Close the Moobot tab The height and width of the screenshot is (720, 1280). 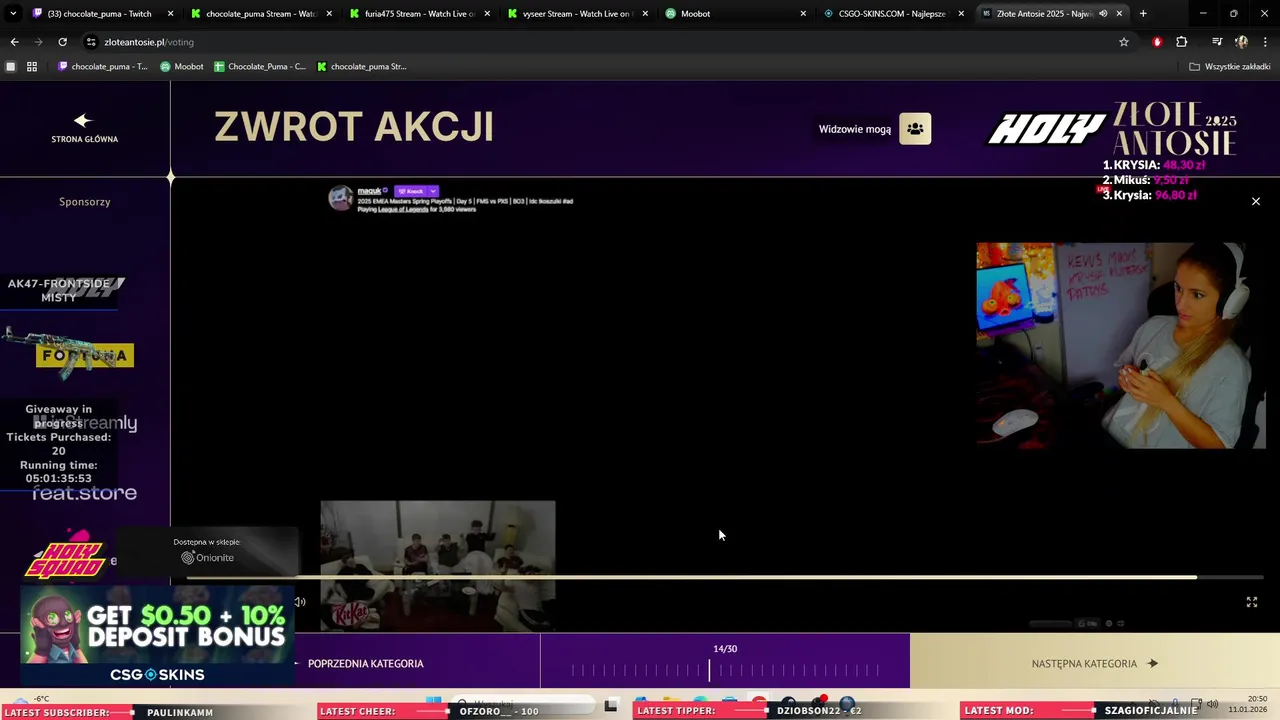803,14
